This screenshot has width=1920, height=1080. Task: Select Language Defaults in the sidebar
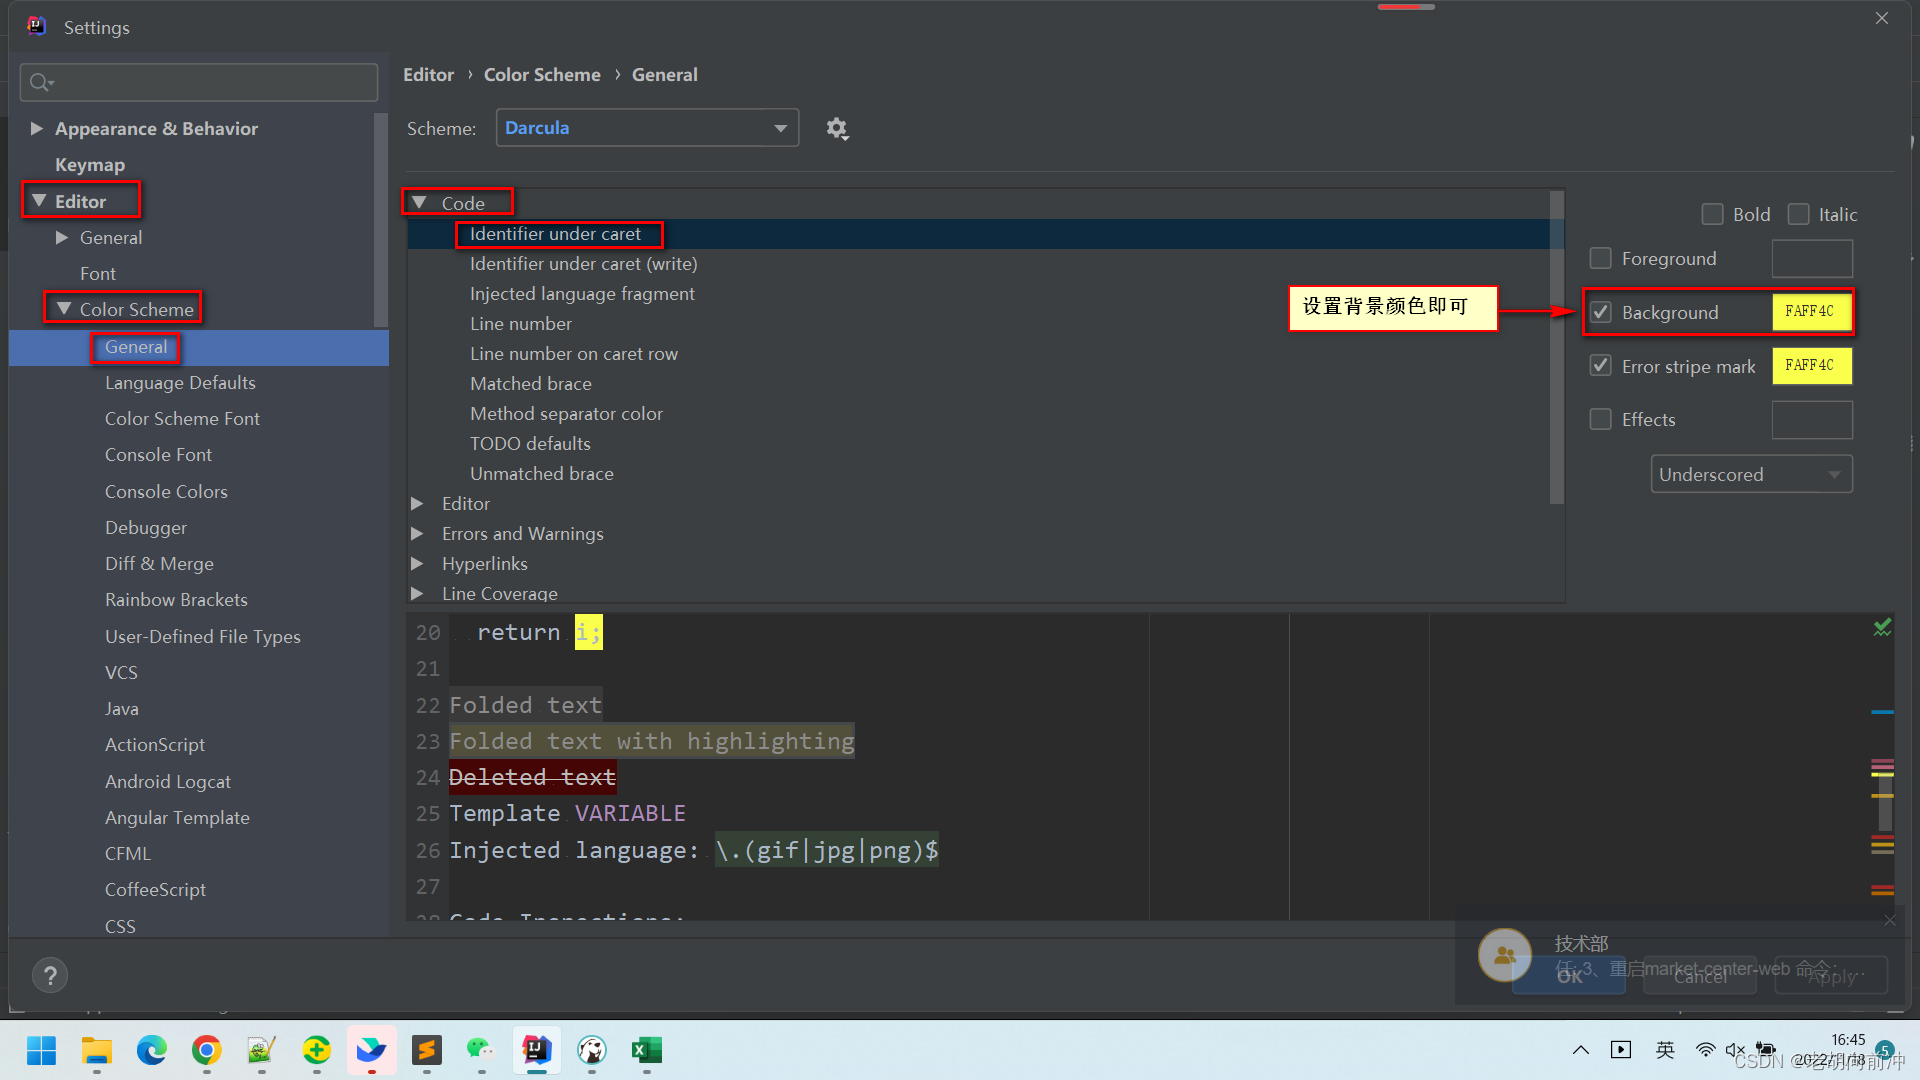[180, 383]
